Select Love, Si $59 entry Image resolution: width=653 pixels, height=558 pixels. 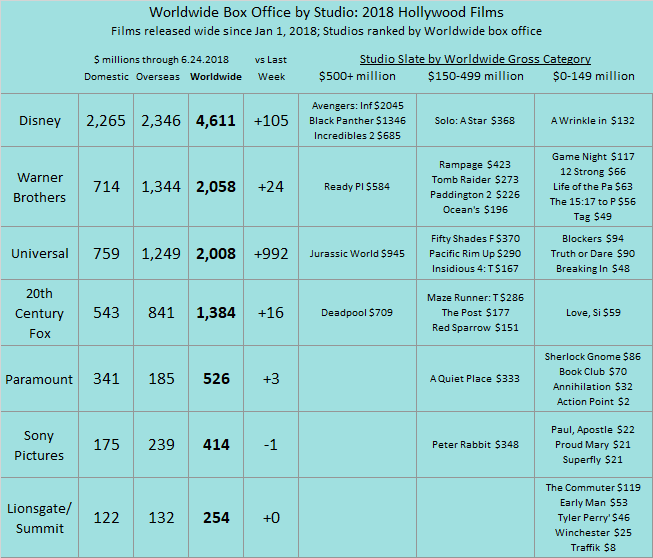(593, 312)
